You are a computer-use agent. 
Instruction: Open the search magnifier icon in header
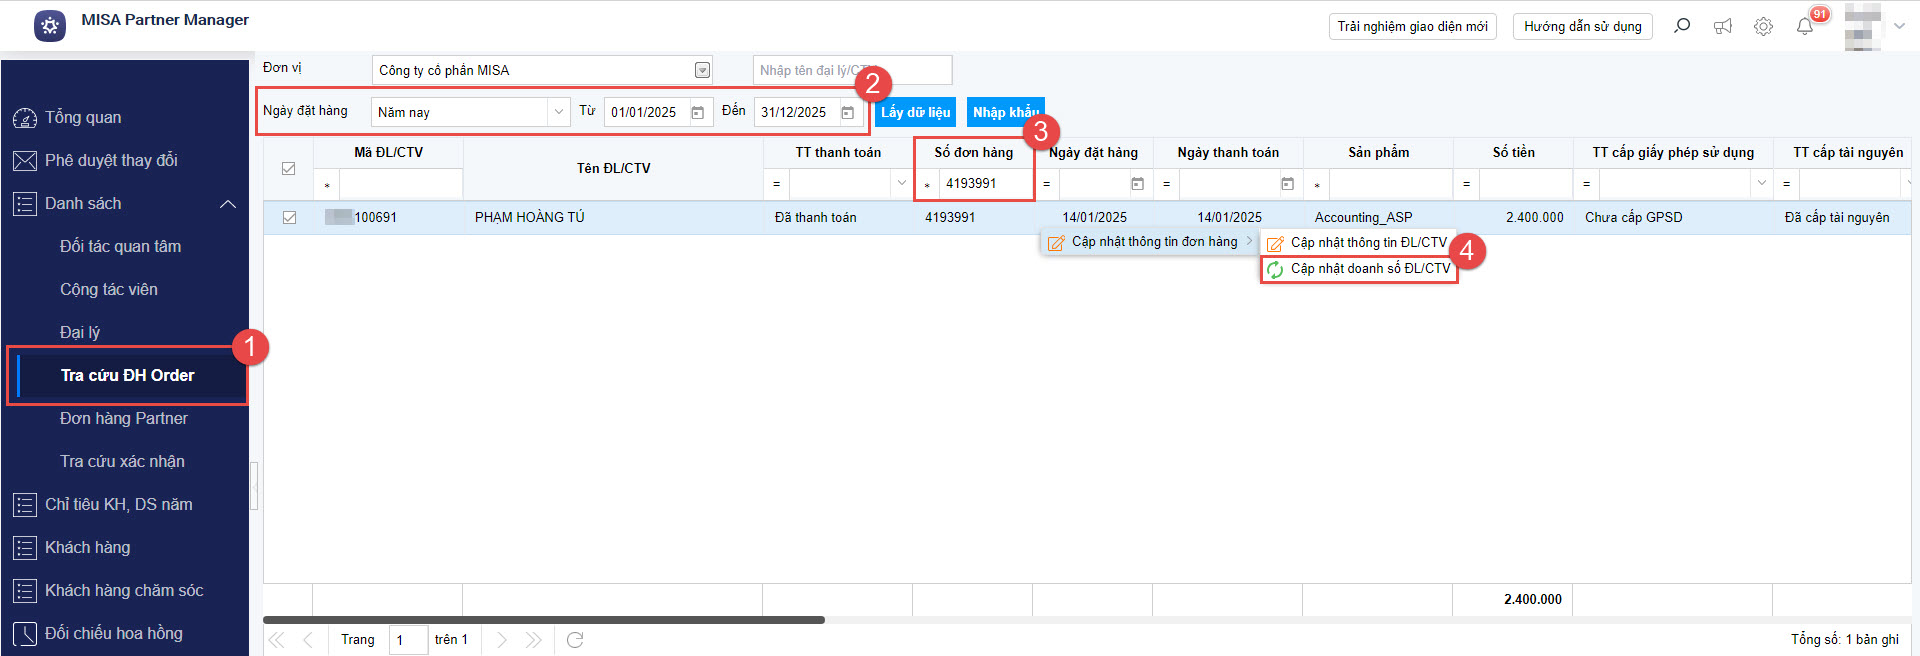[1682, 26]
